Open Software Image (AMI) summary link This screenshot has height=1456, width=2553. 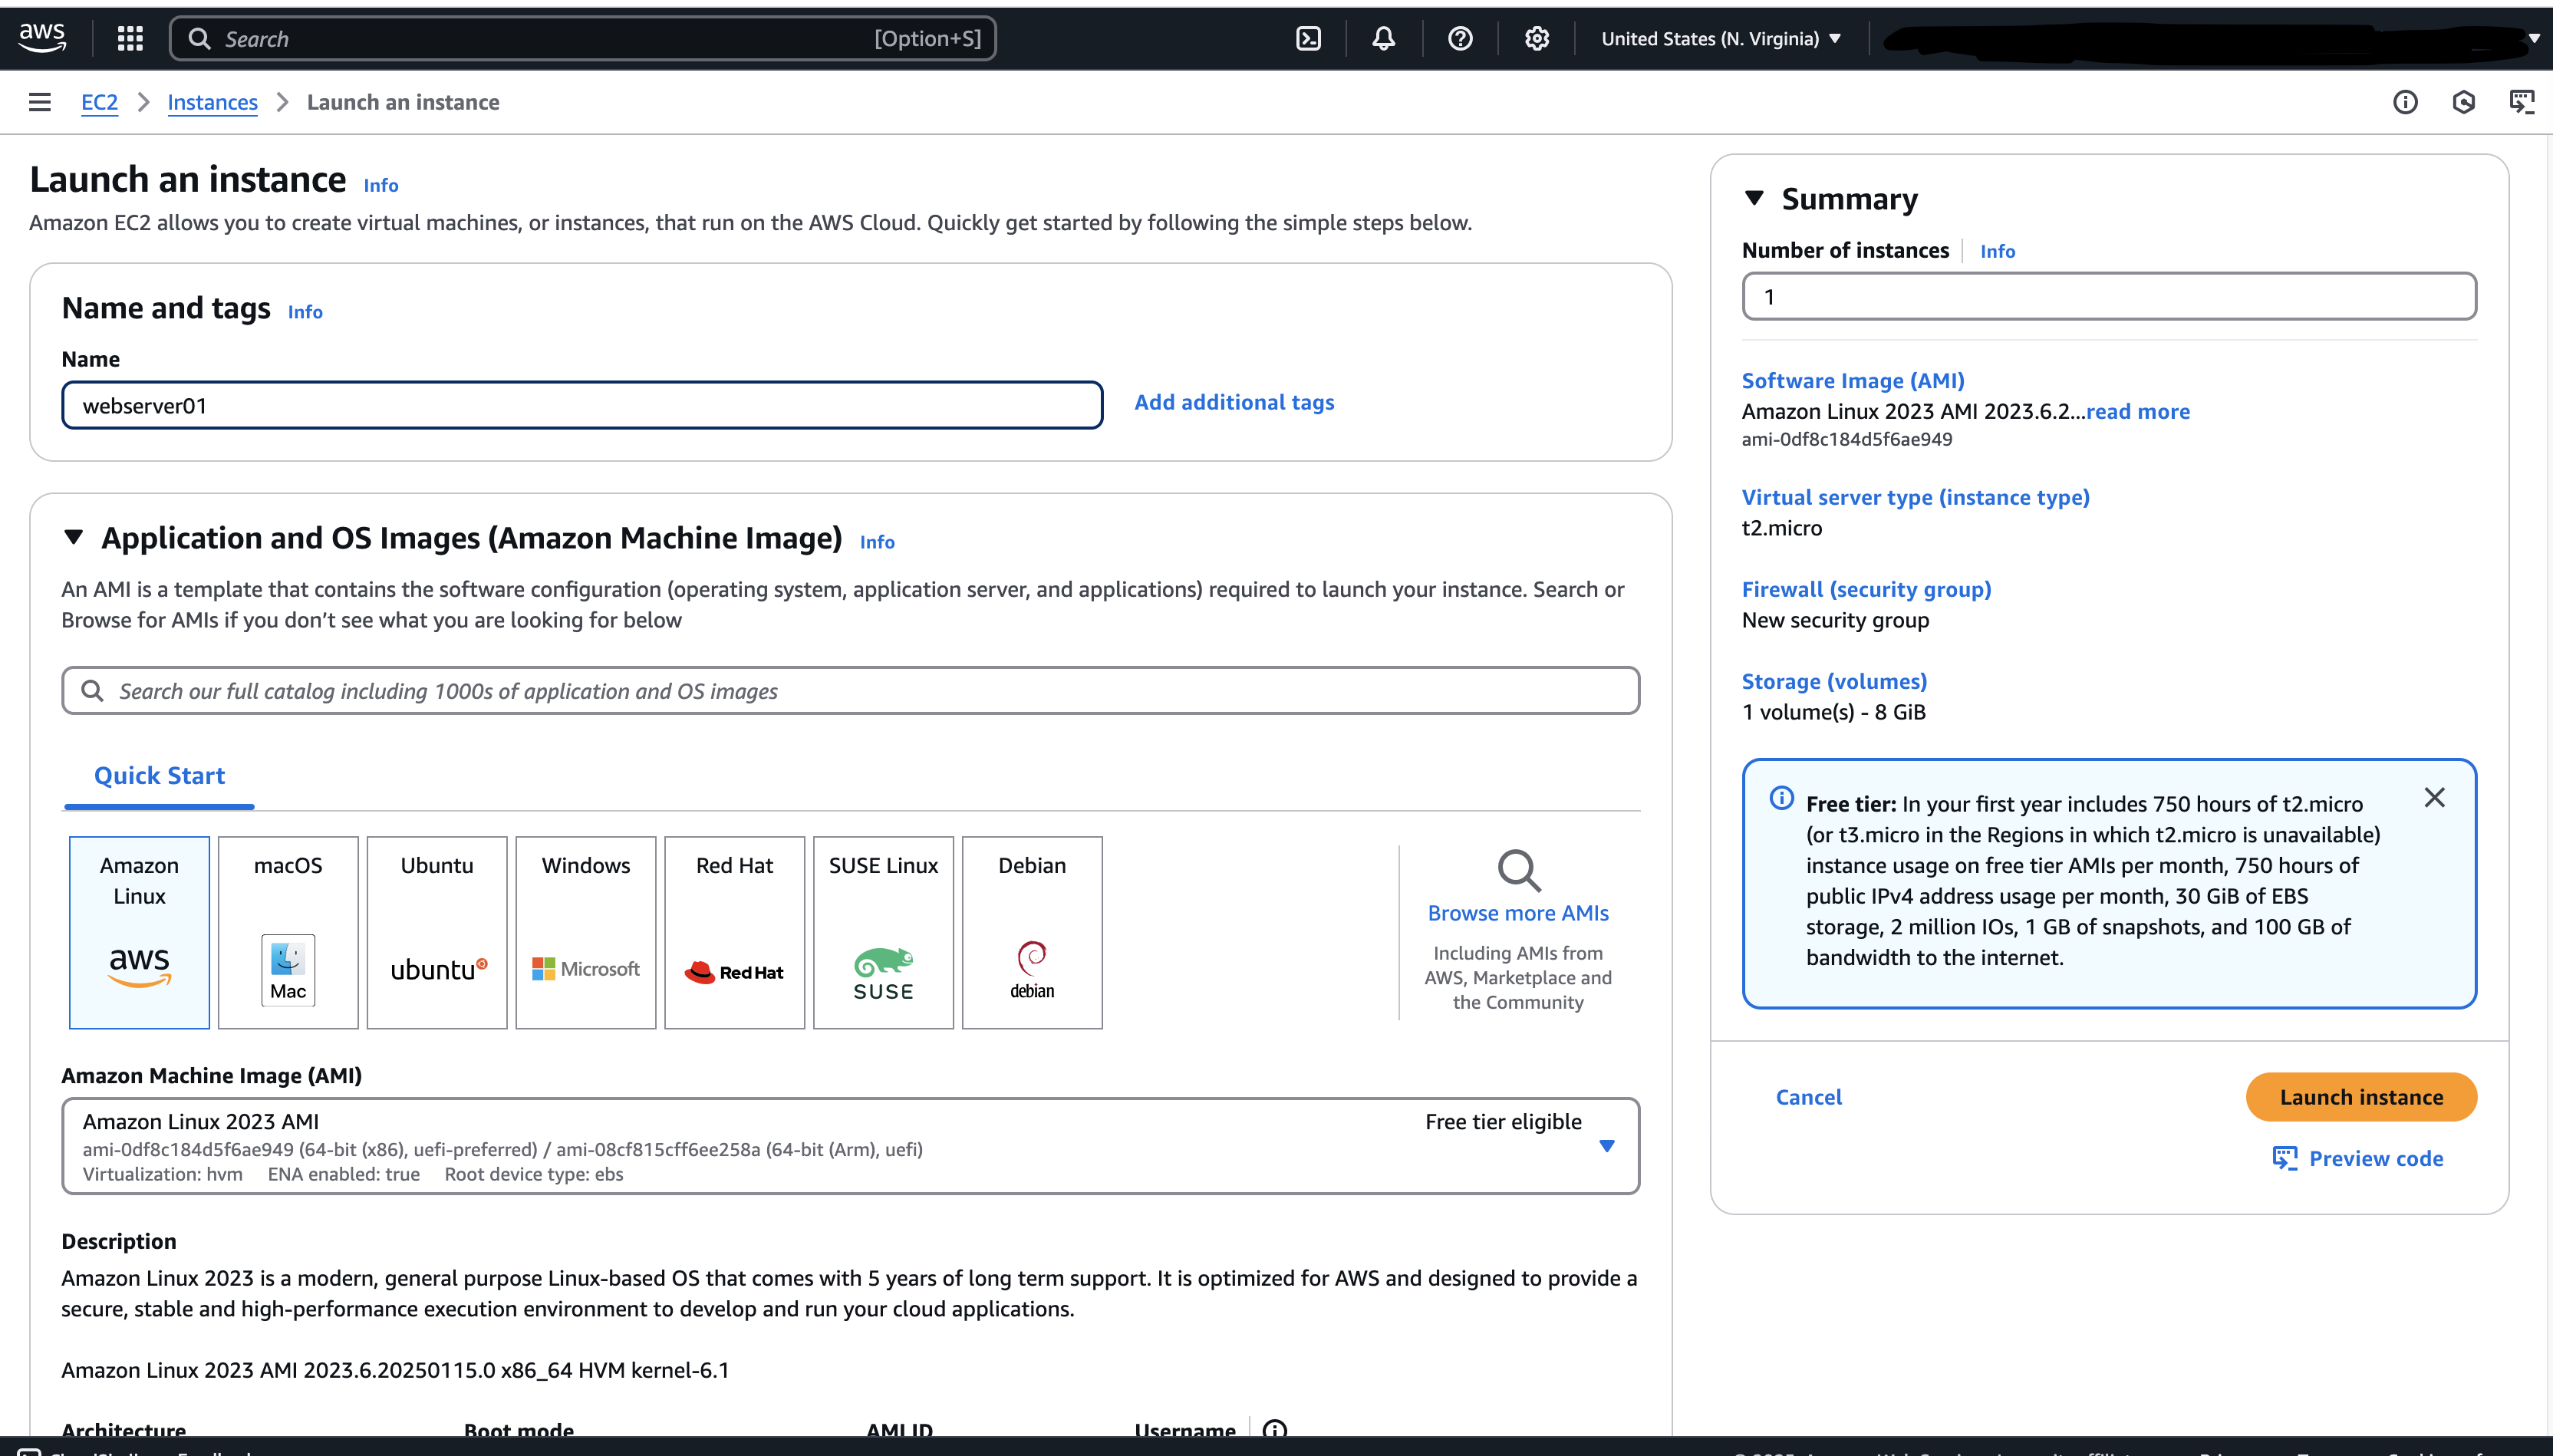[1853, 380]
